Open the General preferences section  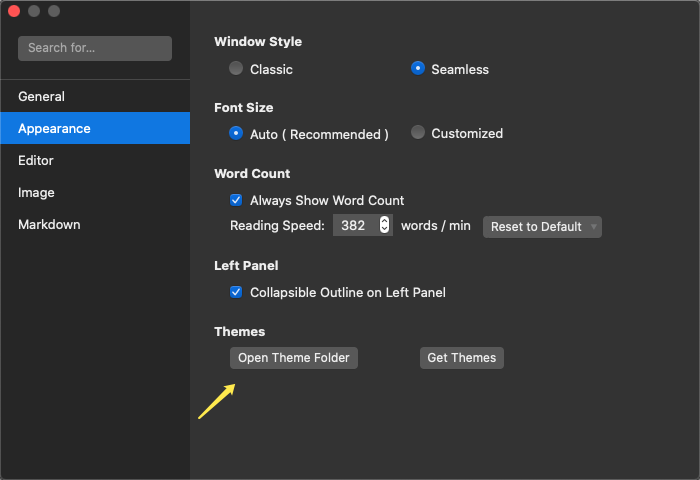(x=41, y=97)
